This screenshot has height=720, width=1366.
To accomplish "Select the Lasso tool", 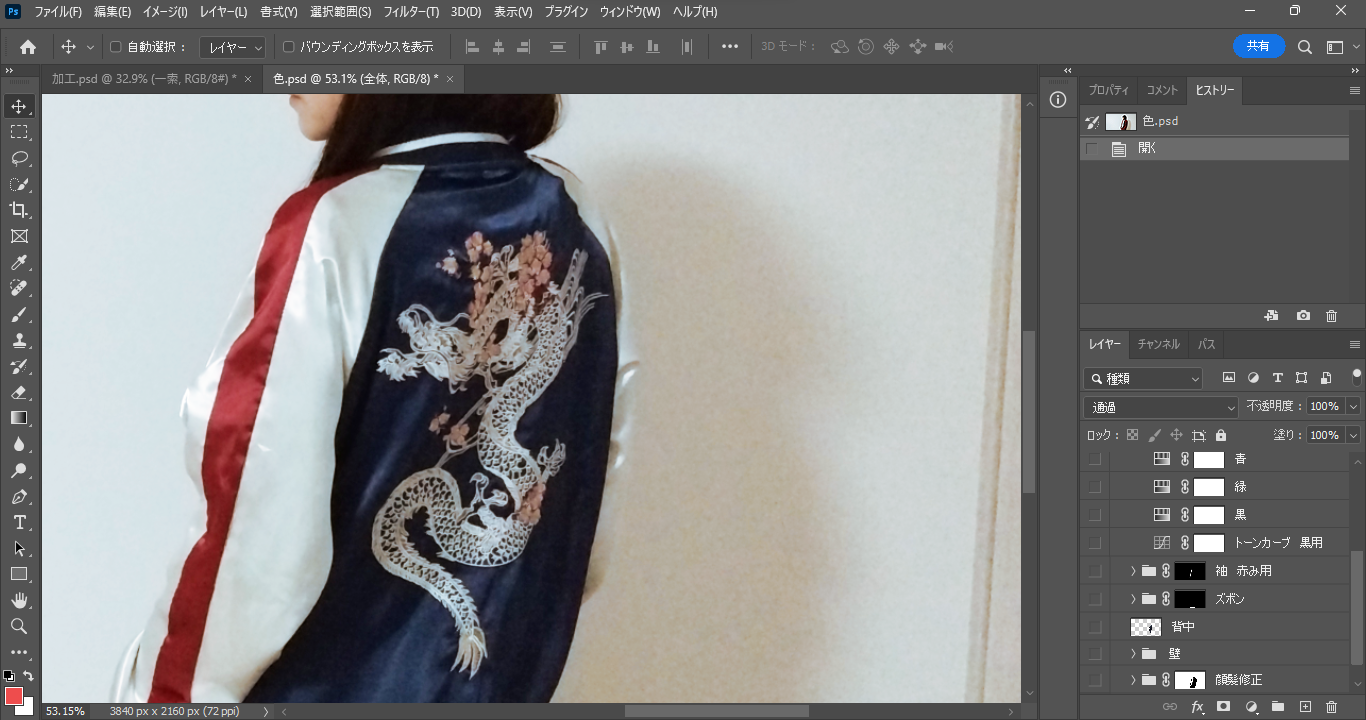I will (x=19, y=158).
